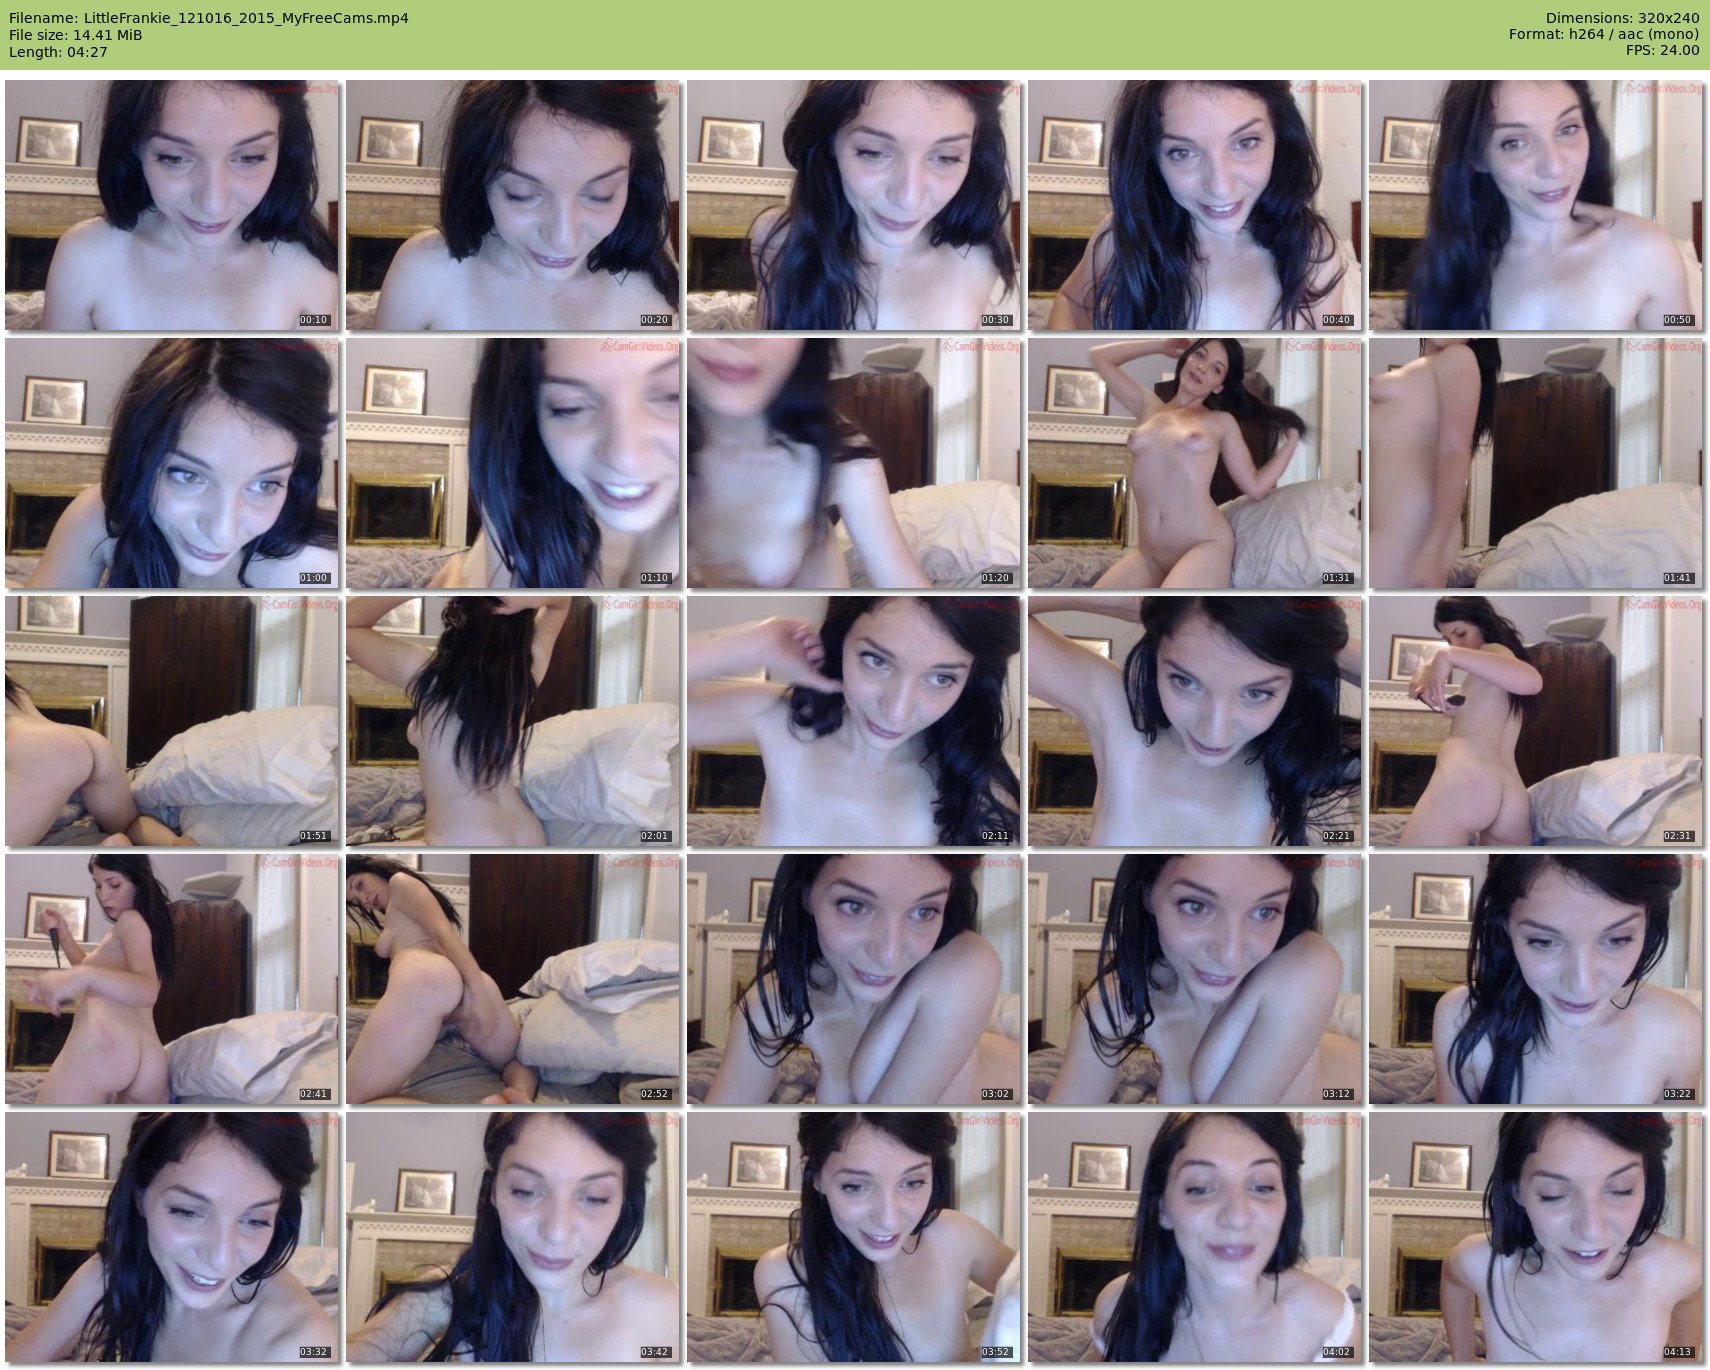Screen dimensions: 1710x1370
Task: Open the thumbnail stamped 00:10
Action: point(172,205)
